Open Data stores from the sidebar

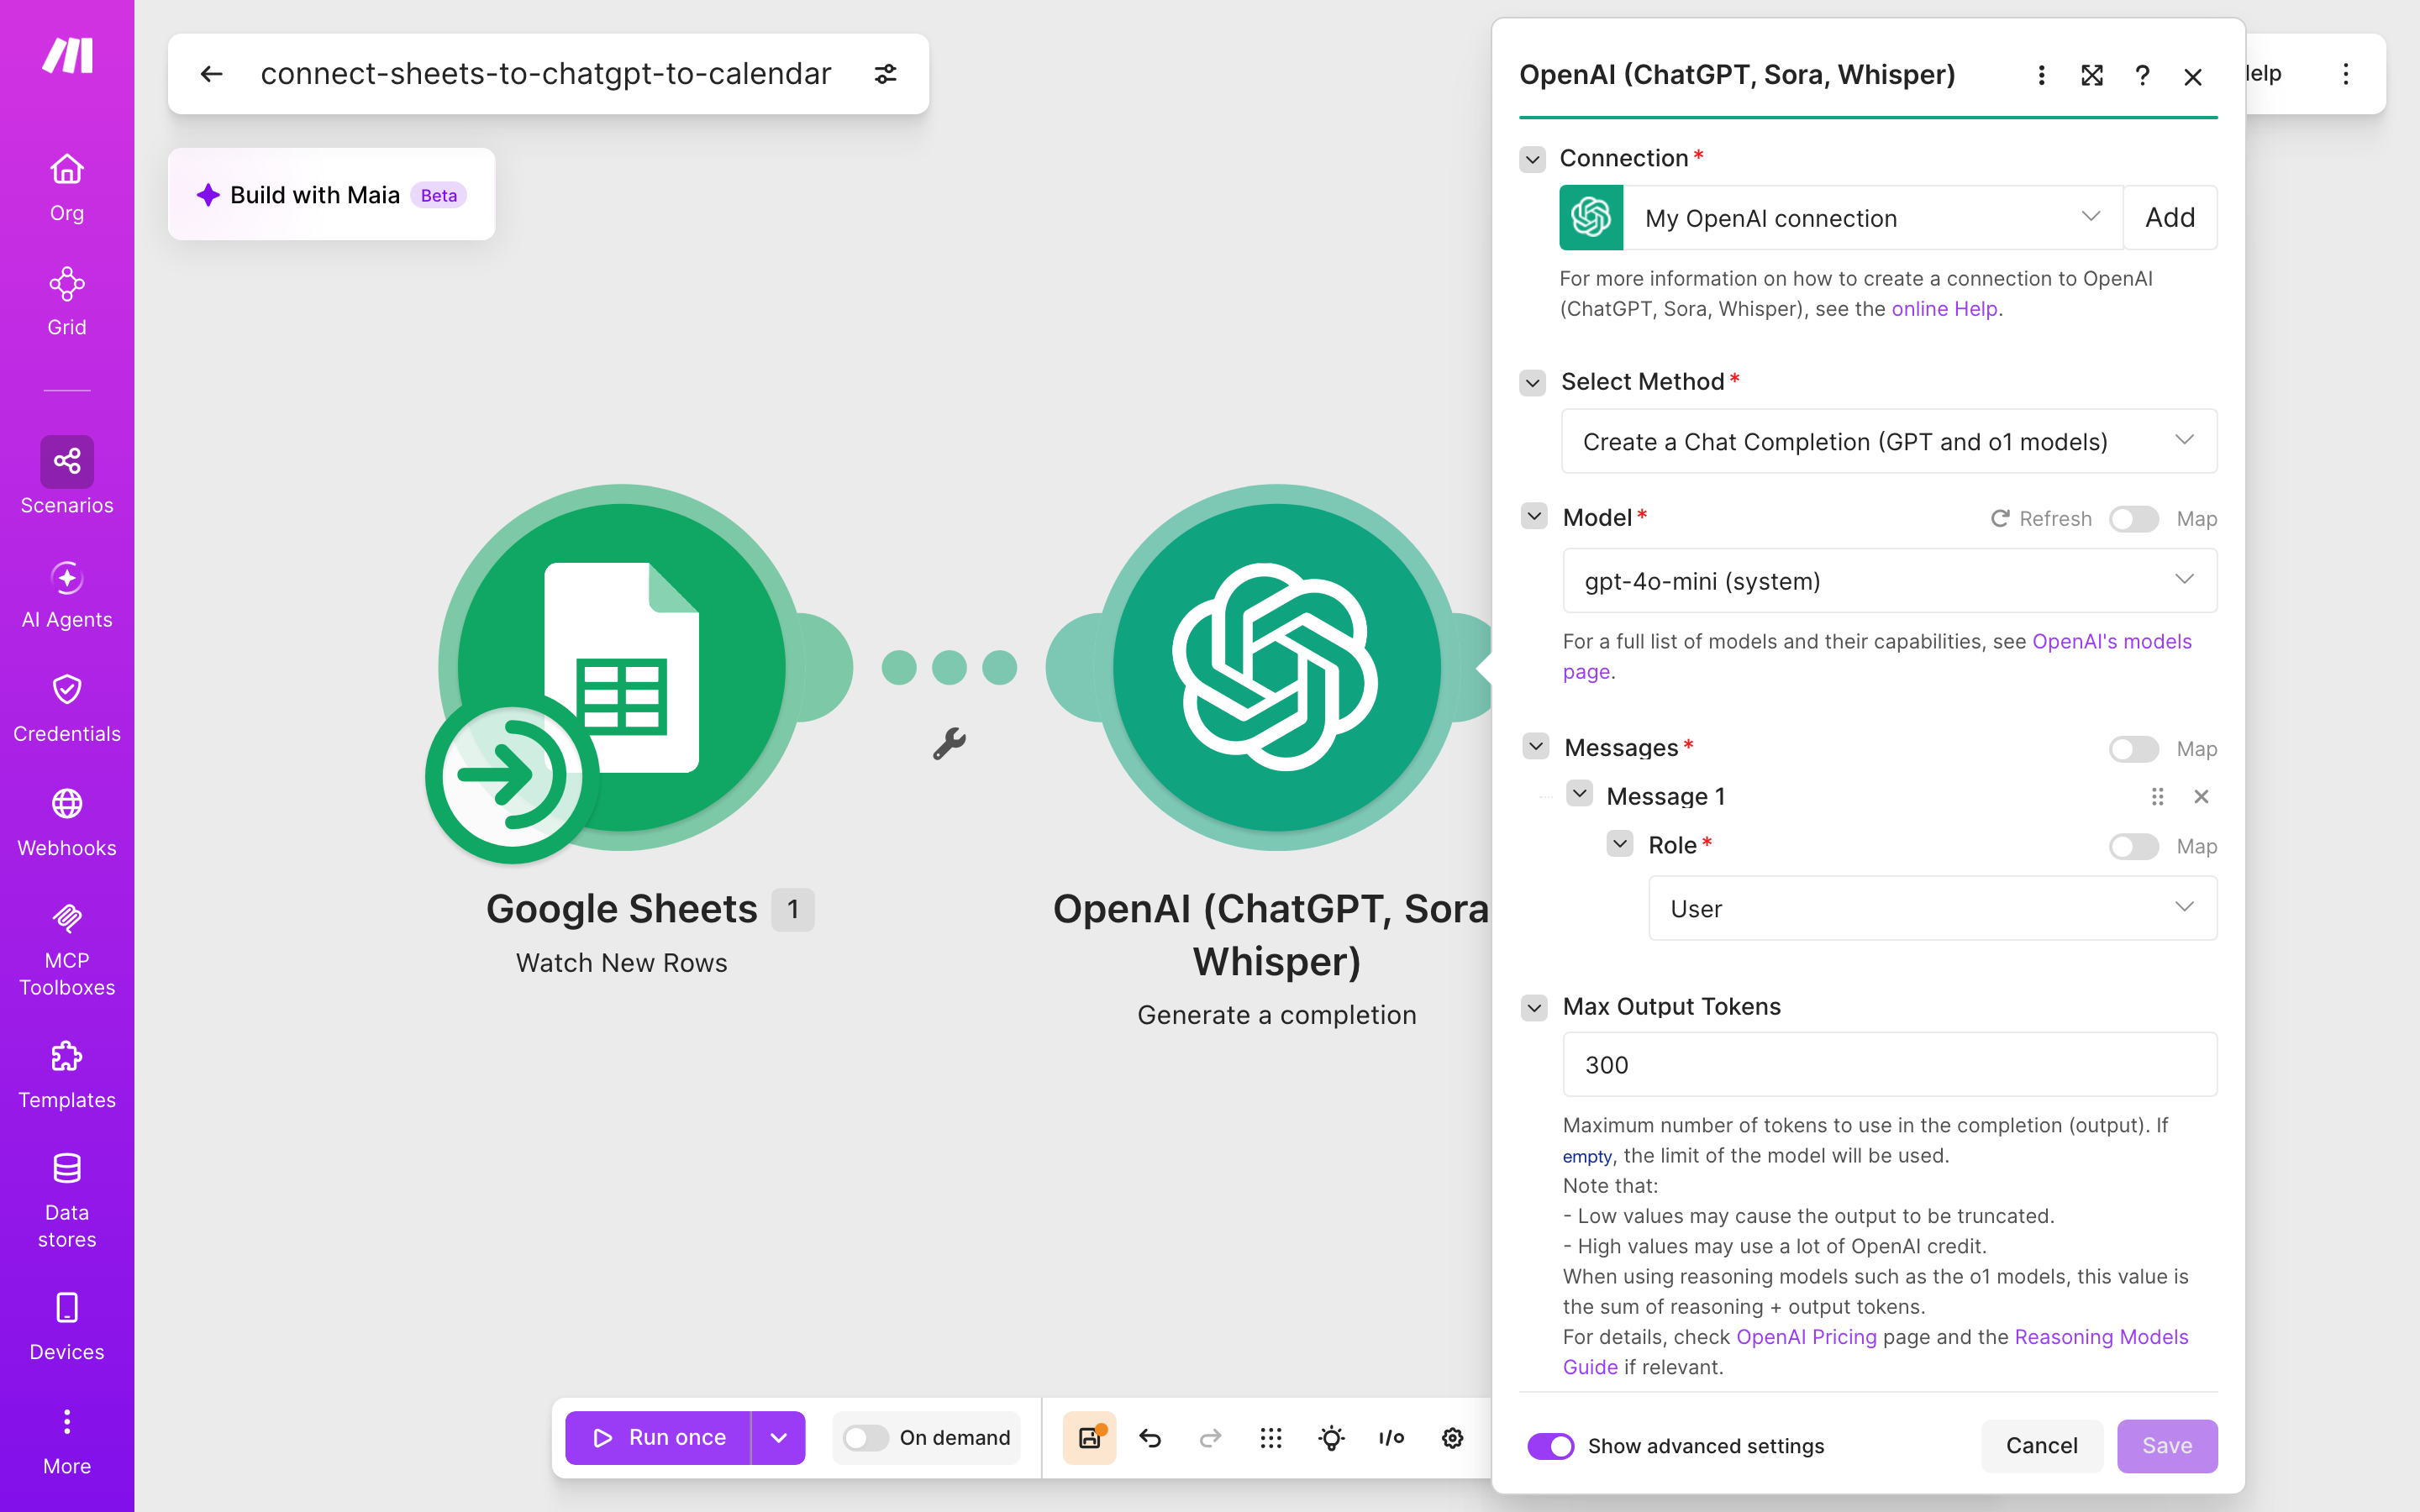(67, 1201)
